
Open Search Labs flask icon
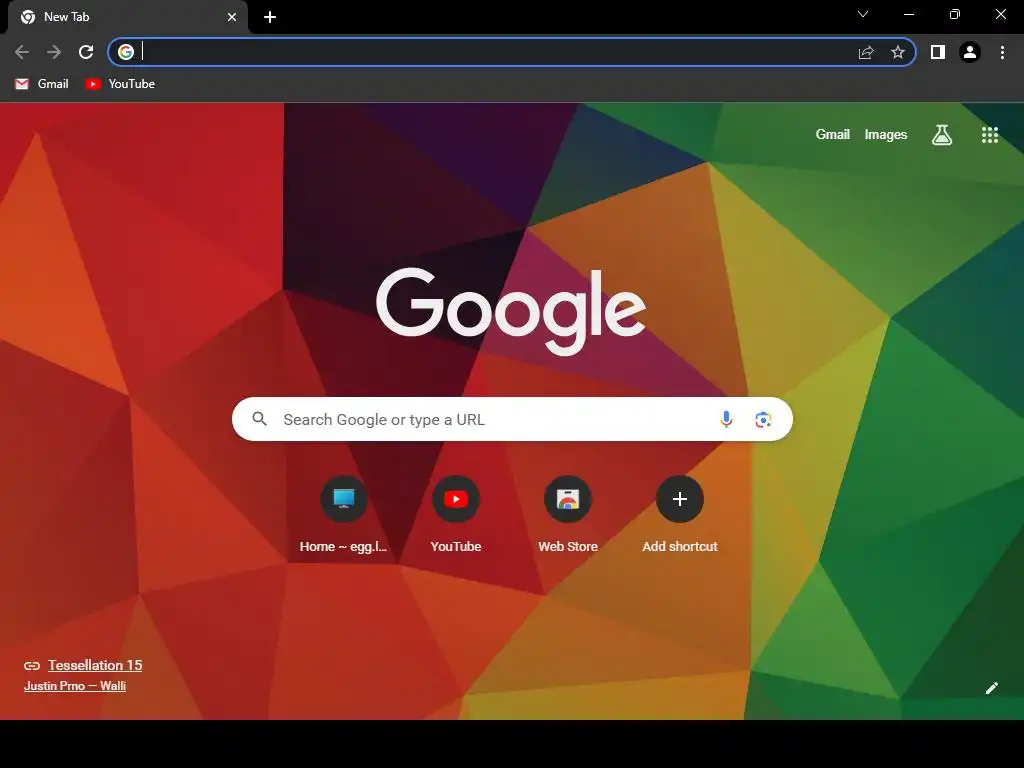click(x=942, y=135)
